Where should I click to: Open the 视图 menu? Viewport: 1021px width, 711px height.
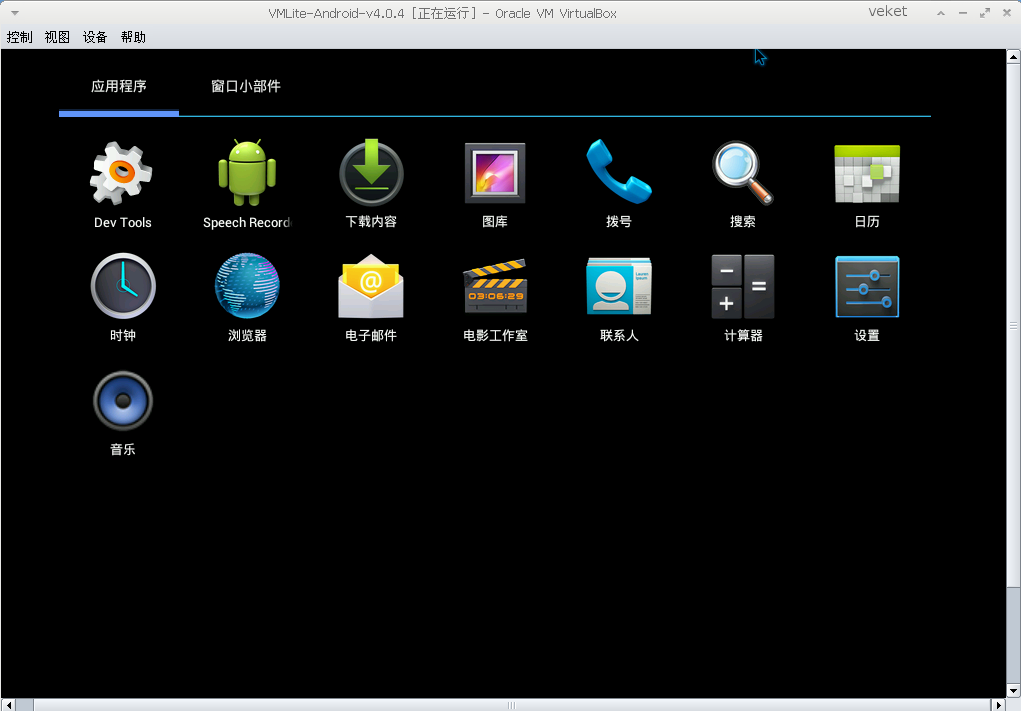(57, 37)
